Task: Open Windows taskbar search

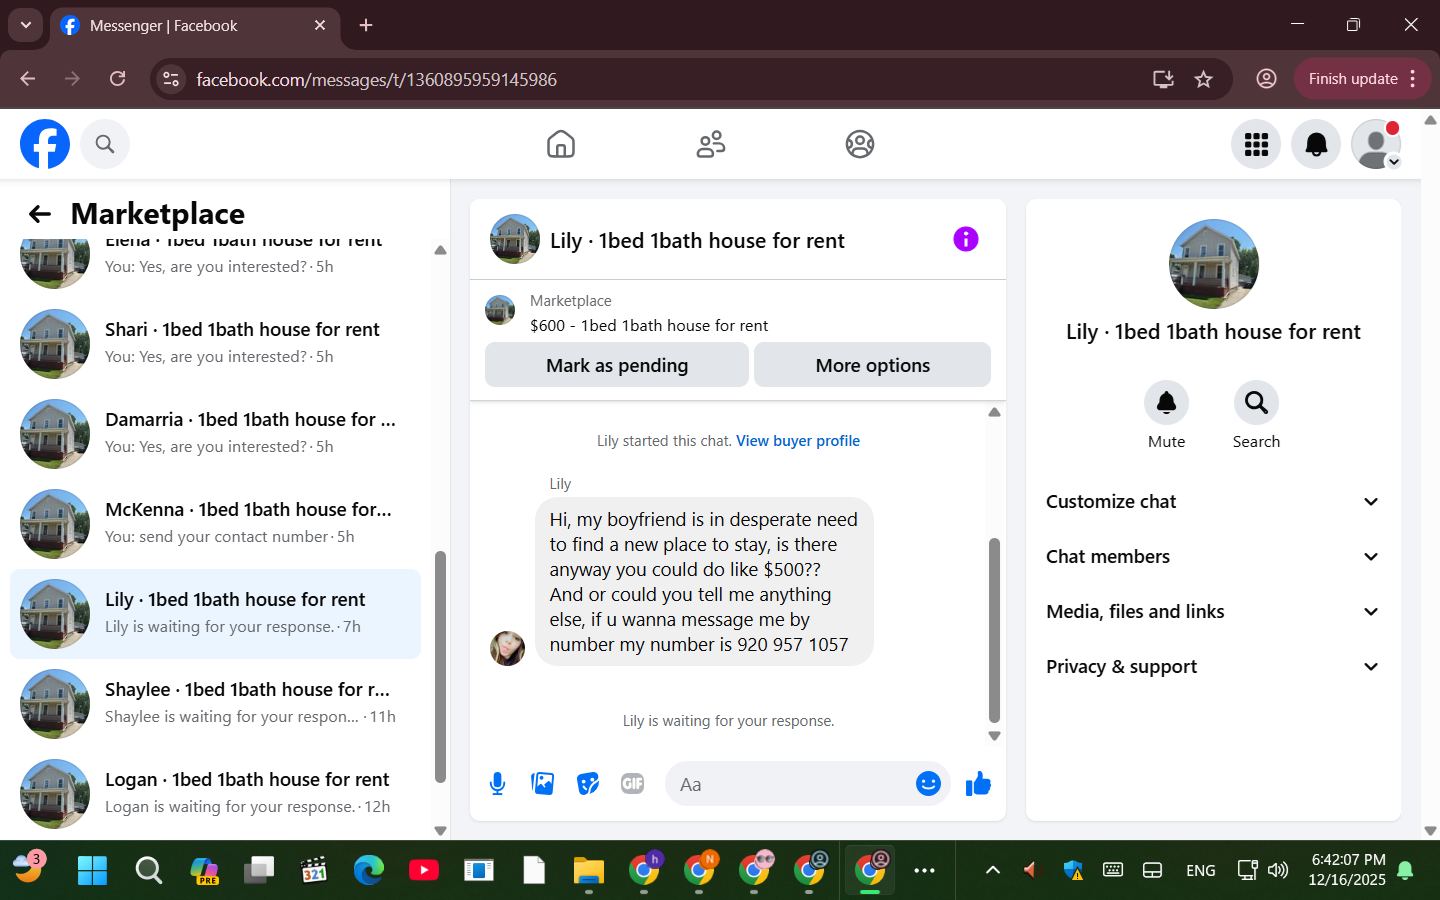Action: click(148, 870)
